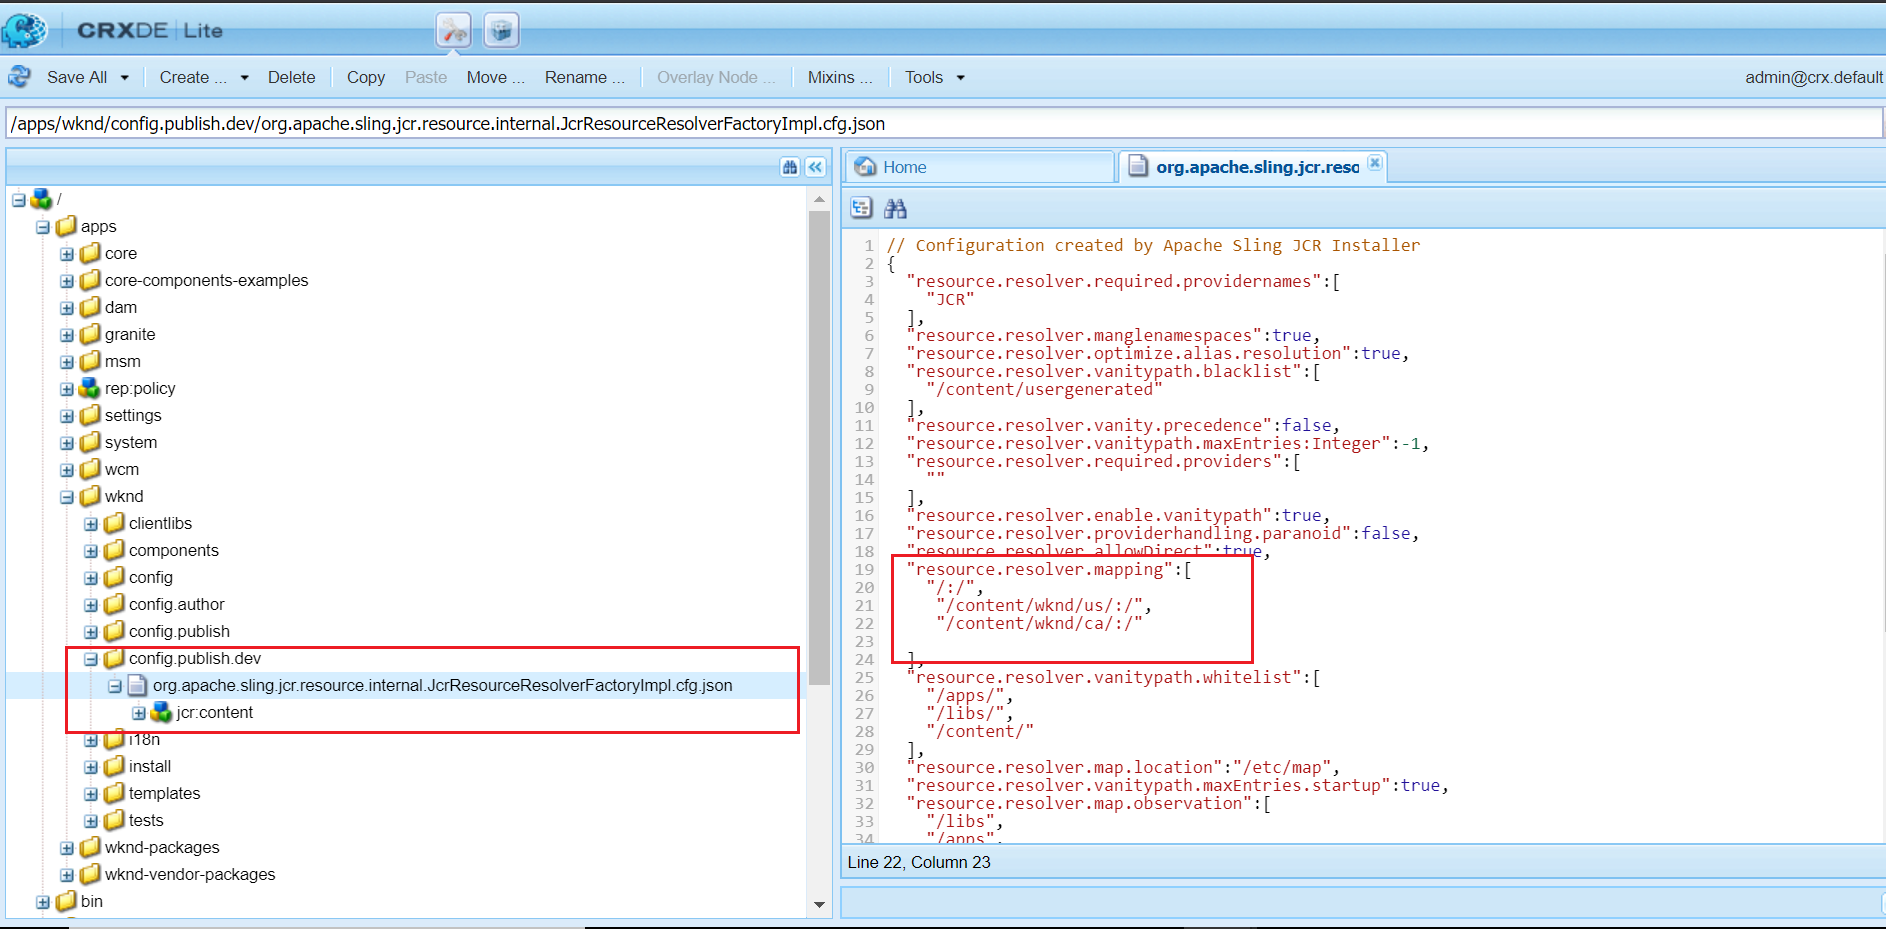Open the tools hammer icon in the header
1886x929 pixels.
pyautogui.click(x=454, y=31)
